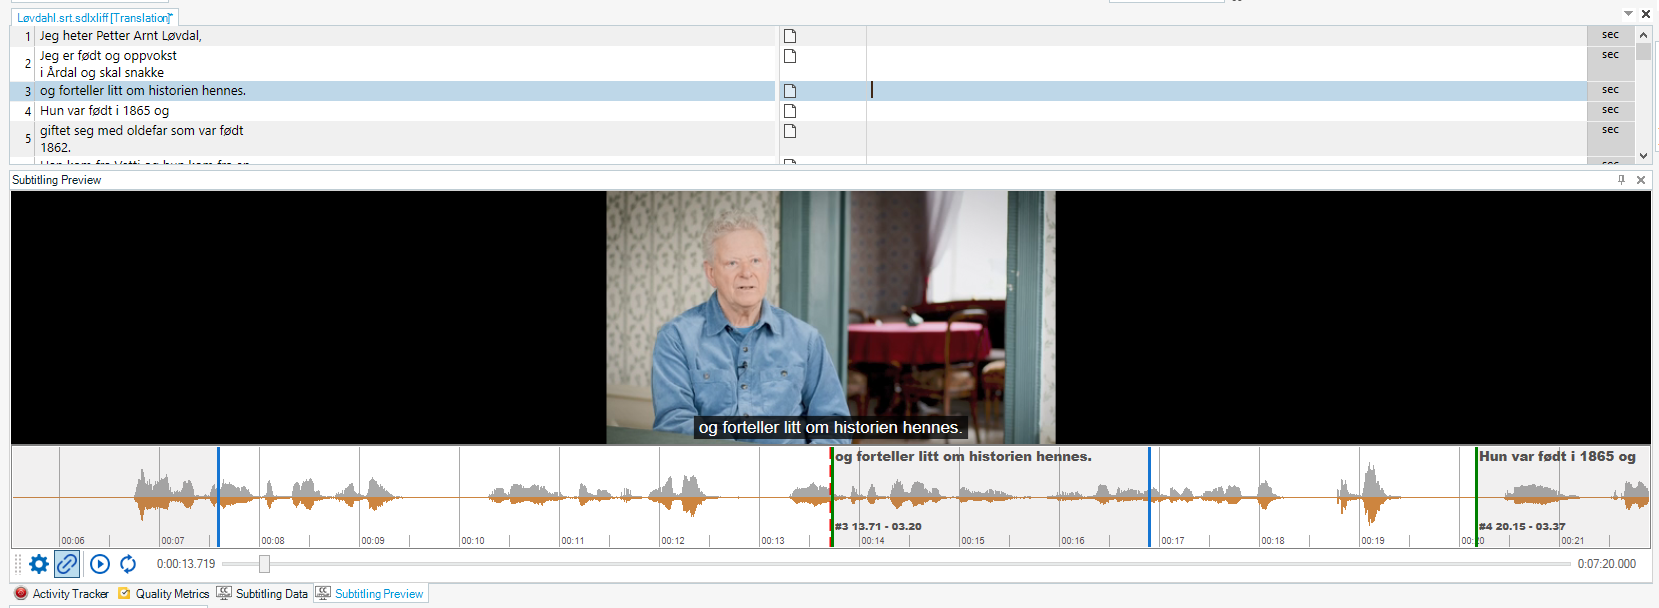Screen dimensions: 1659x608
Task: Click subtitle #3 label on the waveform
Action: coord(964,457)
